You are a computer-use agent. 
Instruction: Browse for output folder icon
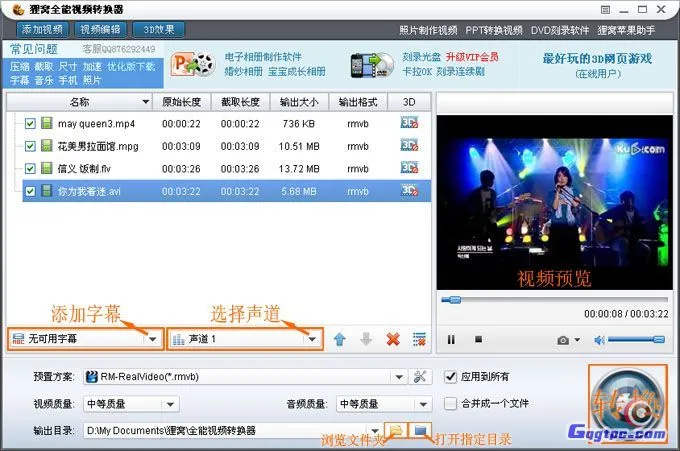click(396, 430)
